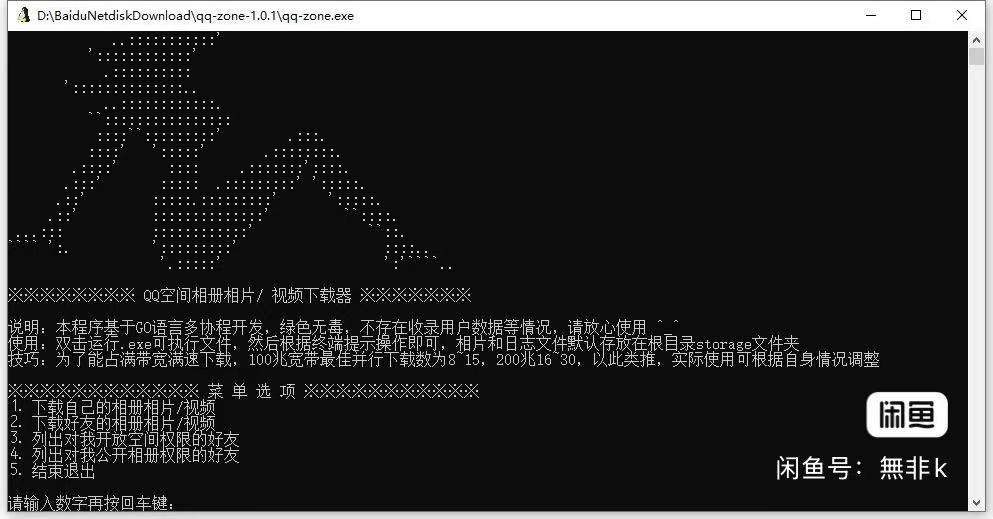
Task: Click menu option 2 下载好友的相册相片/视频
Action: point(113,423)
